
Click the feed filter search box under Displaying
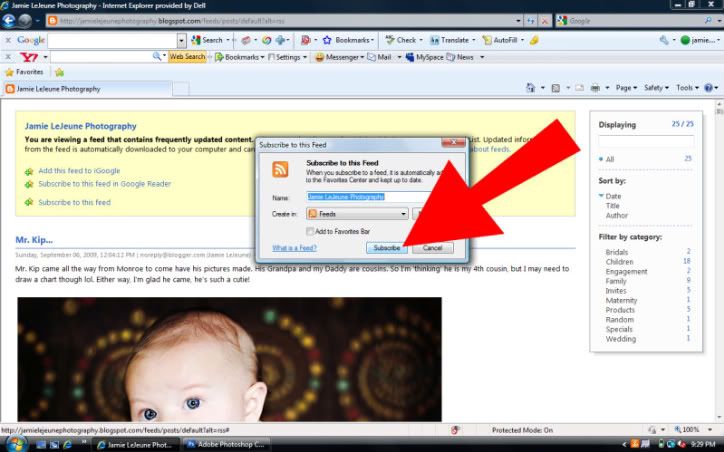tap(646, 141)
